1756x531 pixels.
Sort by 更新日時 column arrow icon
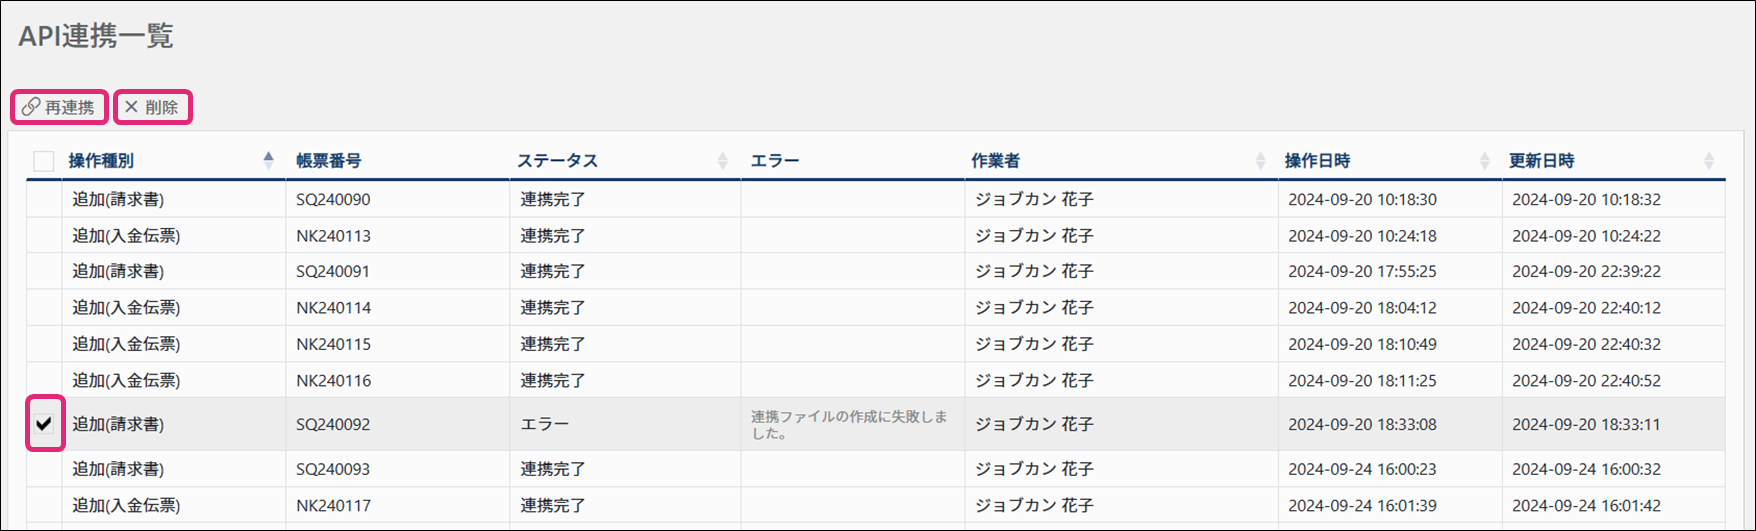(1709, 160)
